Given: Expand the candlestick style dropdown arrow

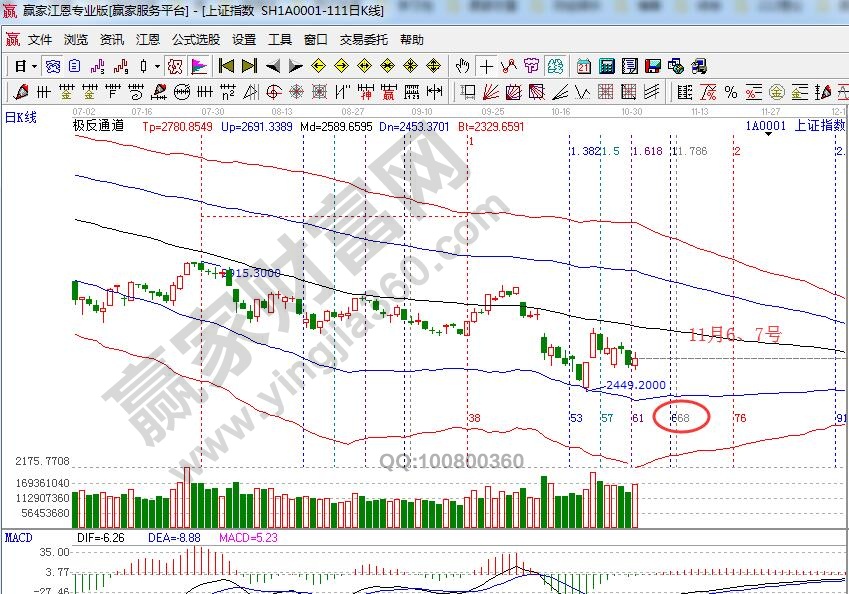Looking at the screenshot, I should click(x=156, y=66).
